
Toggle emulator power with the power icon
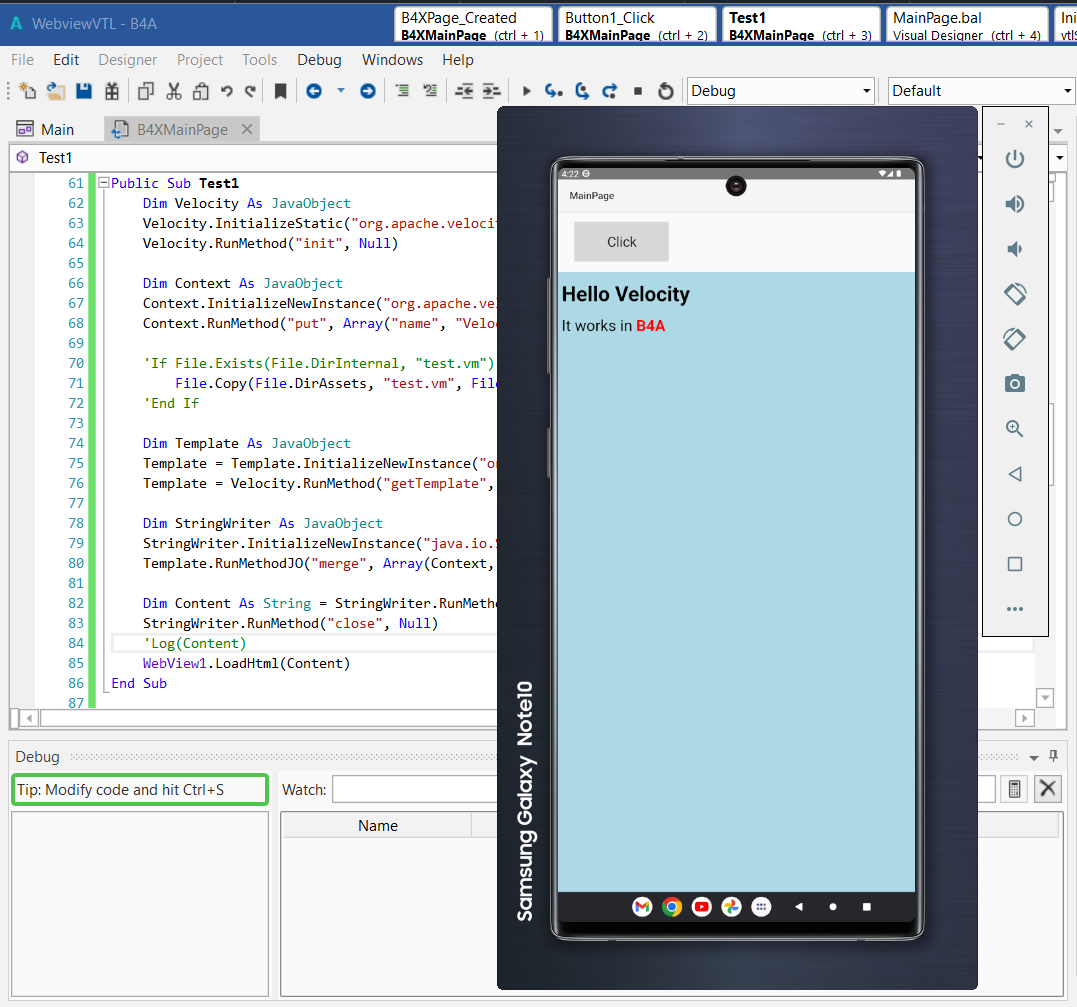(1015, 159)
